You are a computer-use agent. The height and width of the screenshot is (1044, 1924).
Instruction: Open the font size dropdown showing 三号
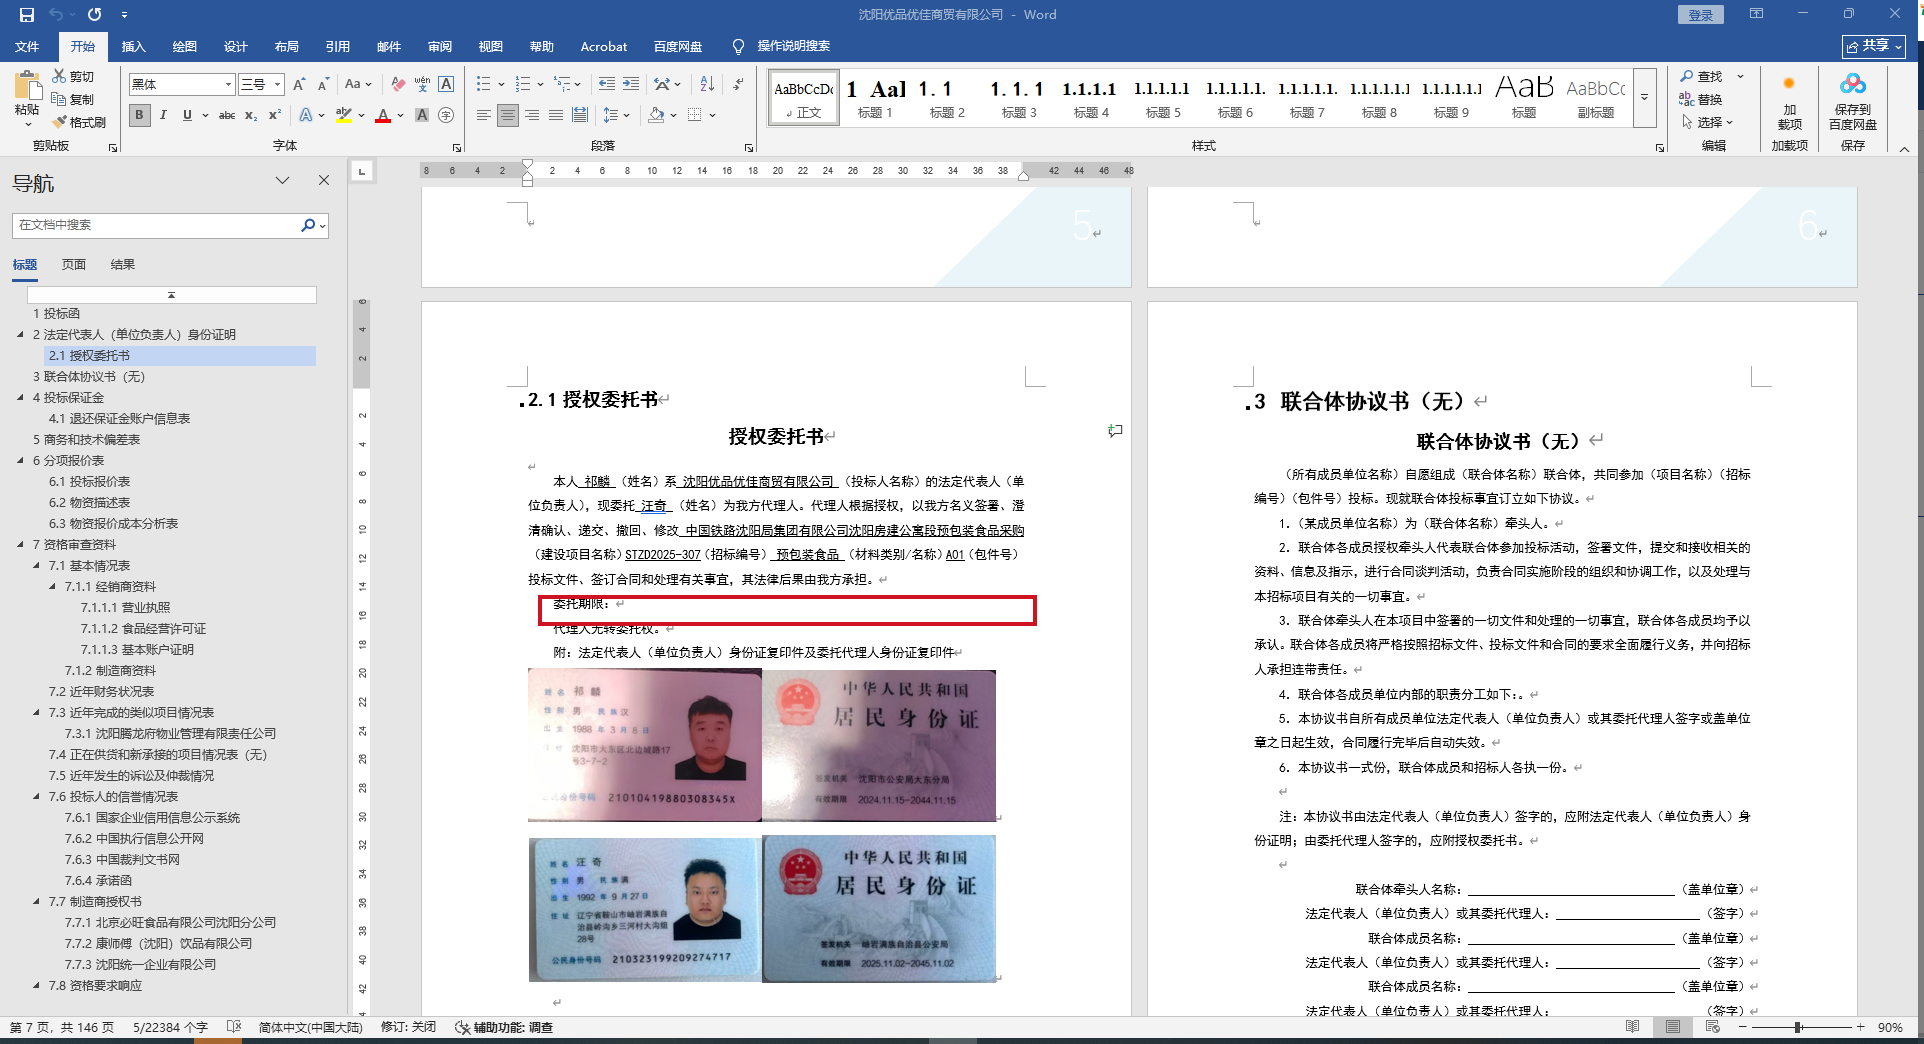click(x=277, y=85)
